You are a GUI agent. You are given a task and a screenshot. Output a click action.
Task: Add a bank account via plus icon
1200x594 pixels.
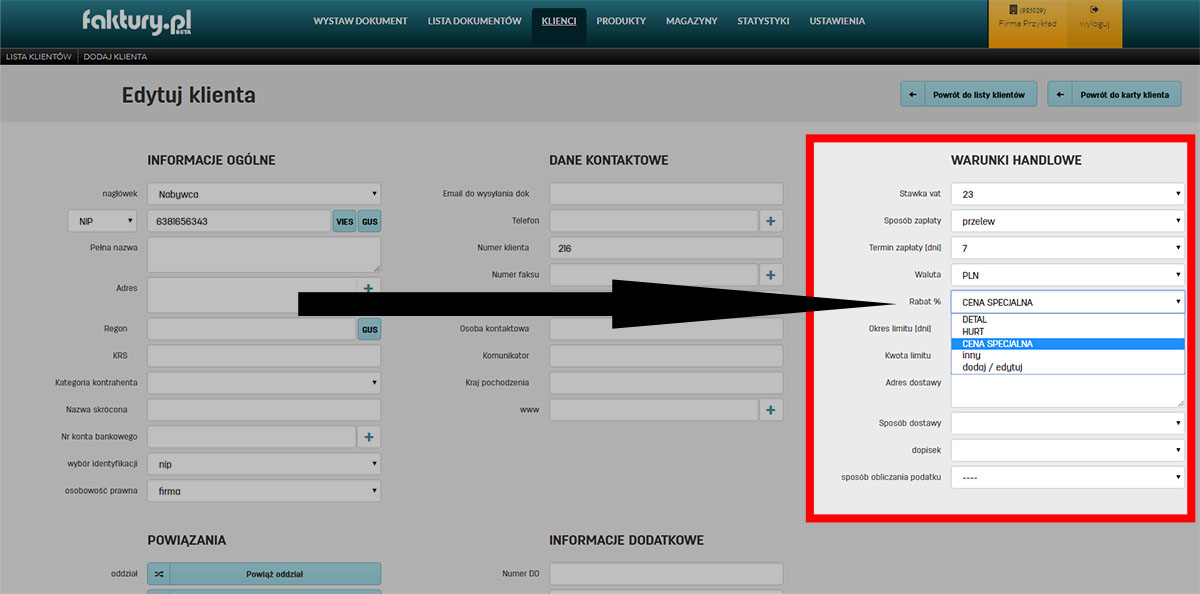pos(368,437)
